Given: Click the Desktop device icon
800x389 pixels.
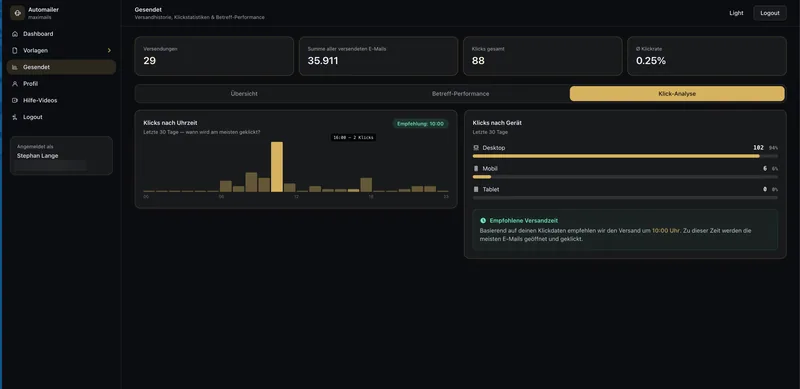Looking at the screenshot, I should tap(476, 148).
